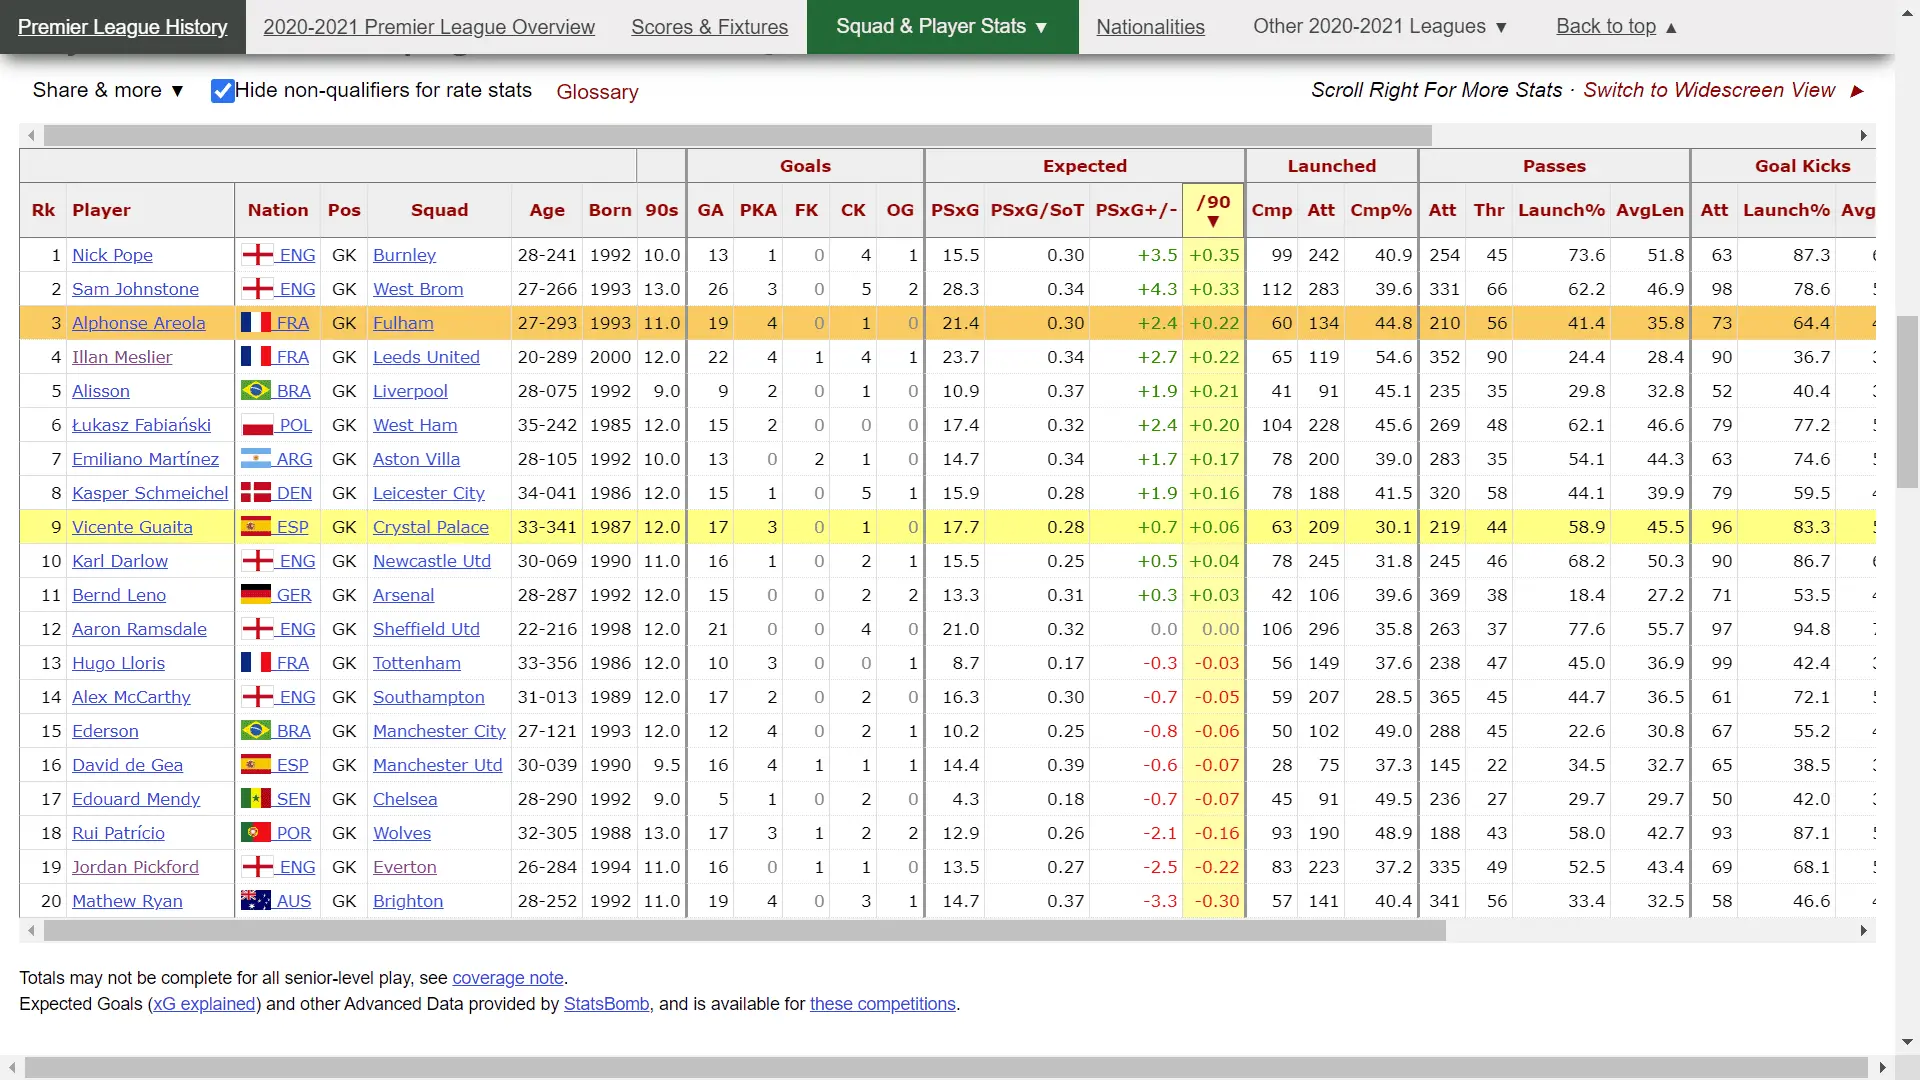
Task: Click Denmark flag for Kasper Schmeichel
Action: click(256, 493)
